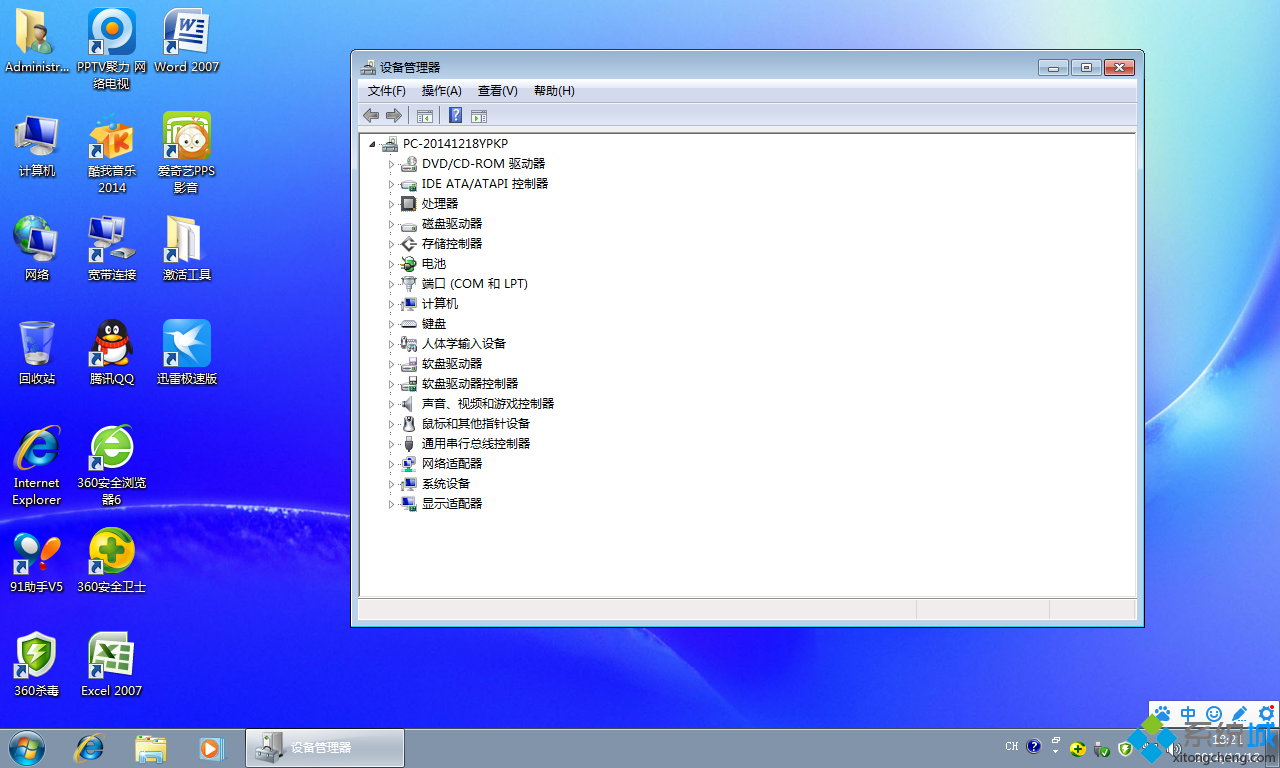This screenshot has height=768, width=1280.
Task: Click the Forward arrow in Device Manager toolbar
Action: (394, 116)
